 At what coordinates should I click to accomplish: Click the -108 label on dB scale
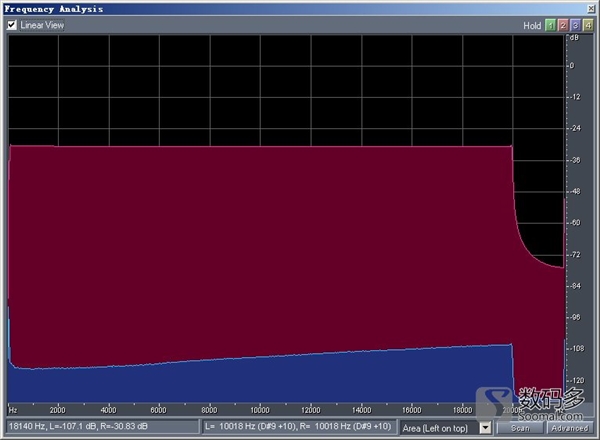pyautogui.click(x=577, y=349)
